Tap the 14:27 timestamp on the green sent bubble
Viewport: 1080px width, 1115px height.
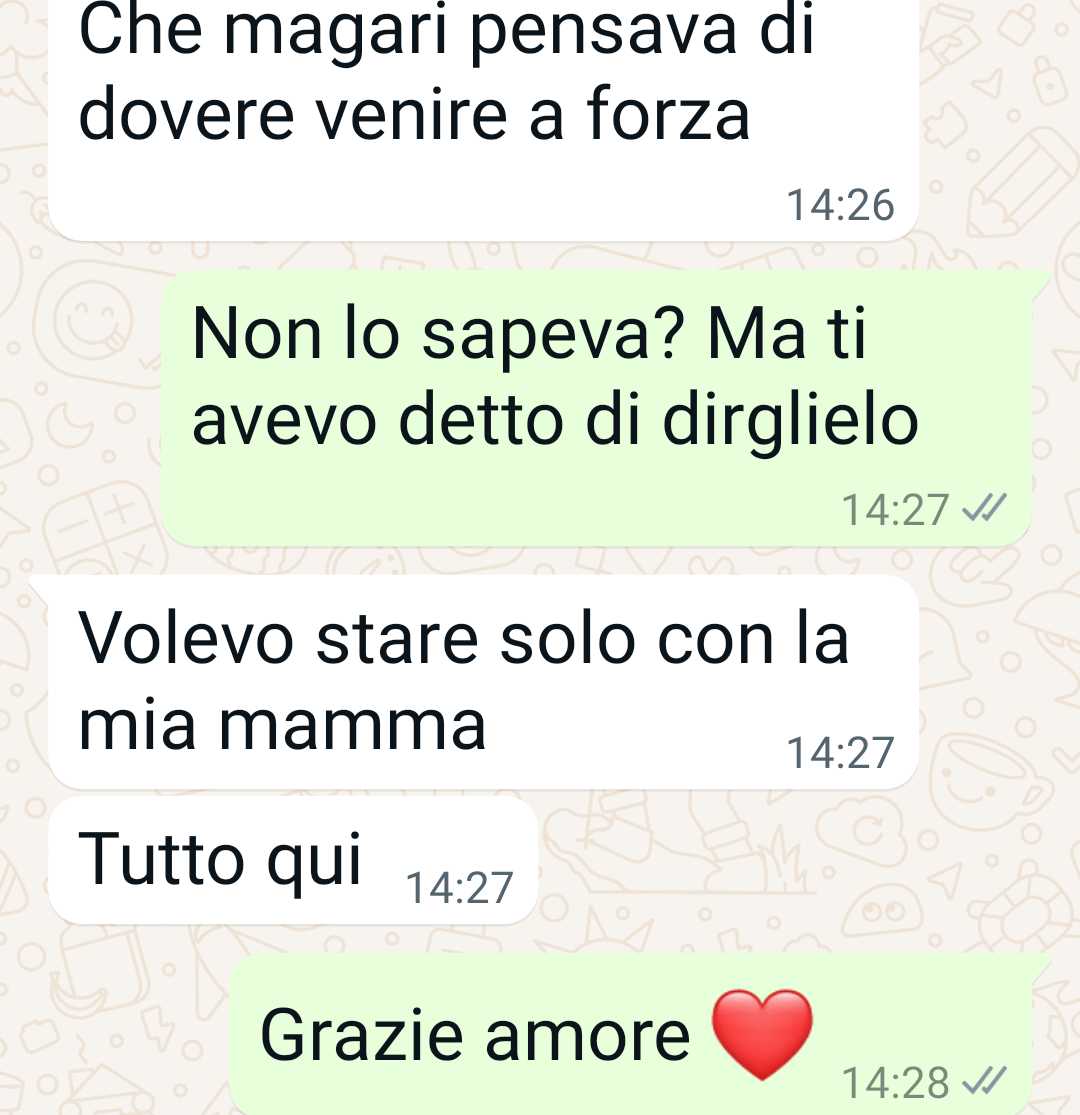pyautogui.click(x=895, y=510)
